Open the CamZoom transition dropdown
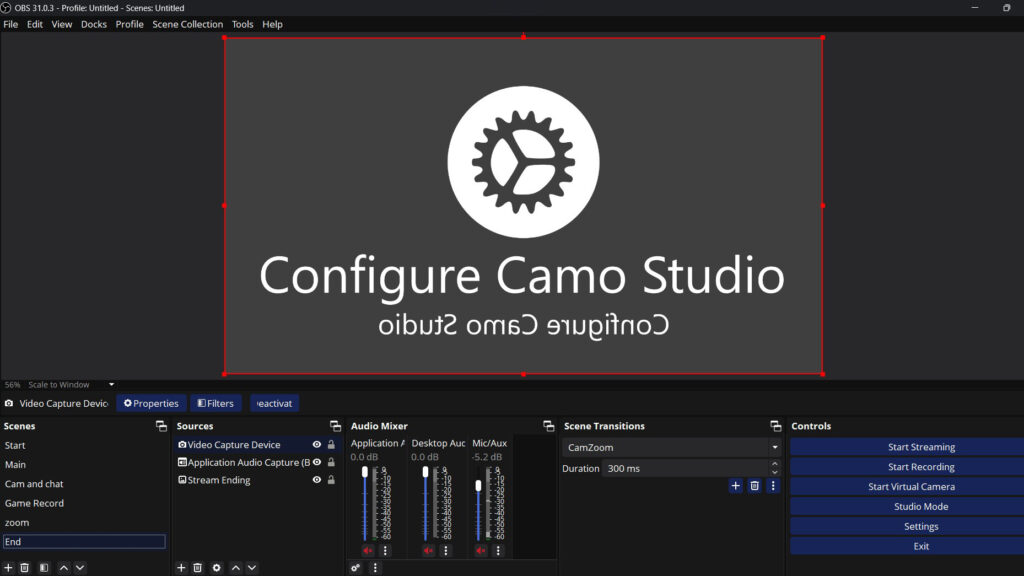The width and height of the screenshot is (1024, 576). point(672,447)
